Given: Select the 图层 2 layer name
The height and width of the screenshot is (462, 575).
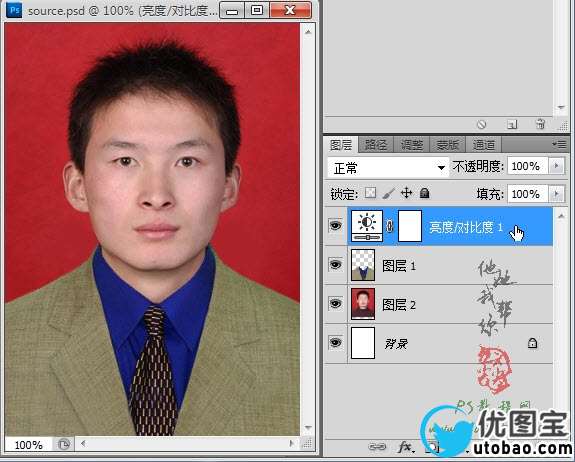Looking at the screenshot, I should (399, 304).
